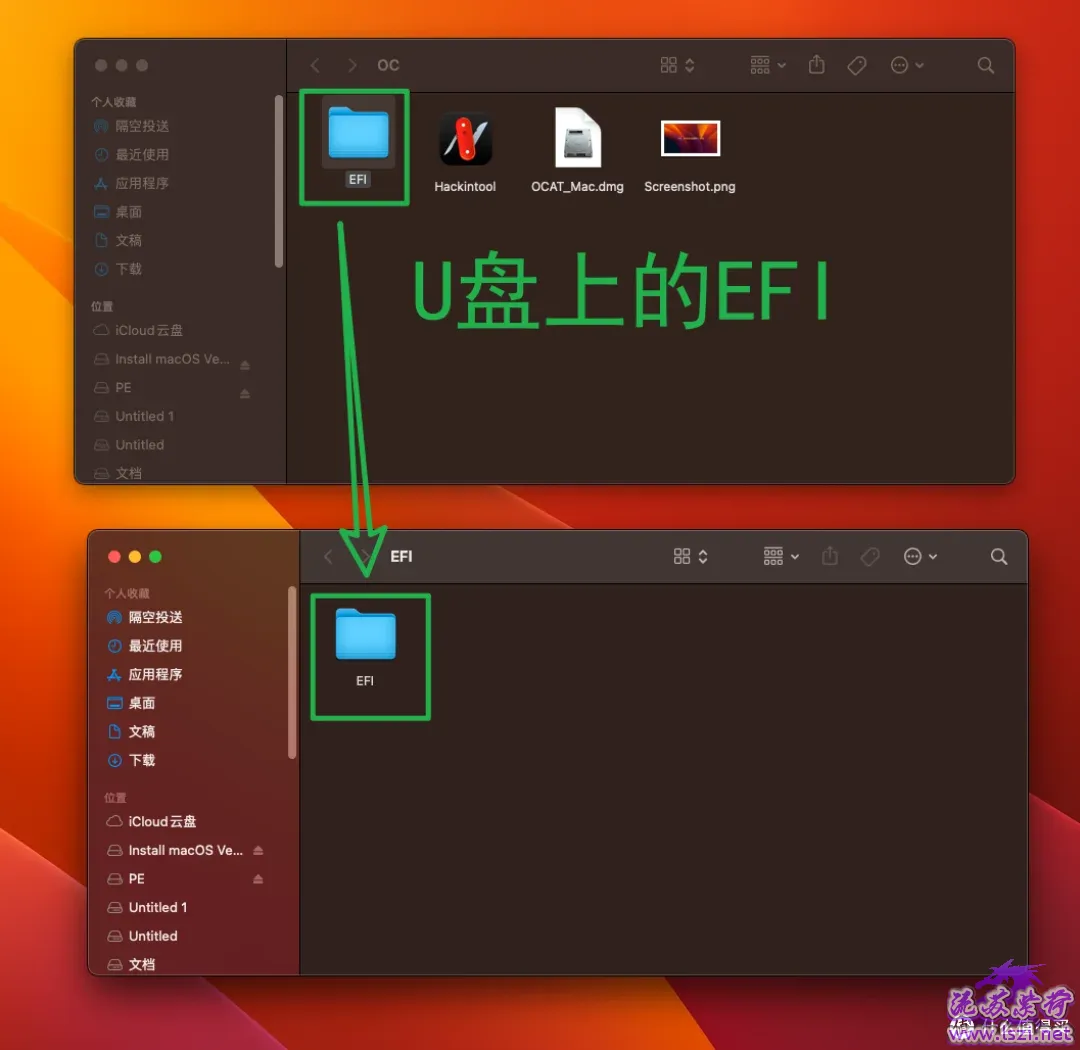Select EFI folder in the EFI window

(366, 635)
